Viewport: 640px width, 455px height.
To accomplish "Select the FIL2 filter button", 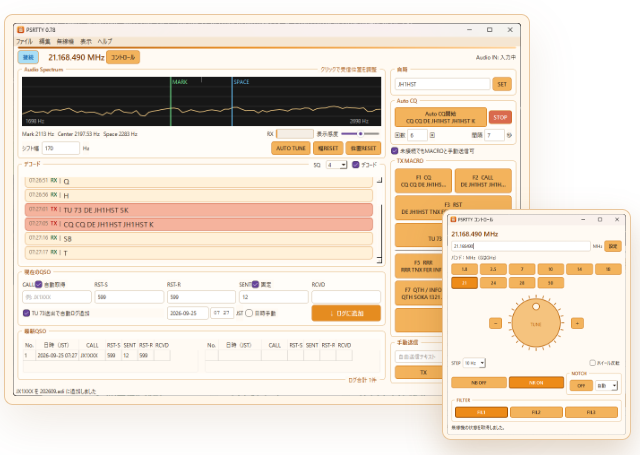I will (x=536, y=412).
